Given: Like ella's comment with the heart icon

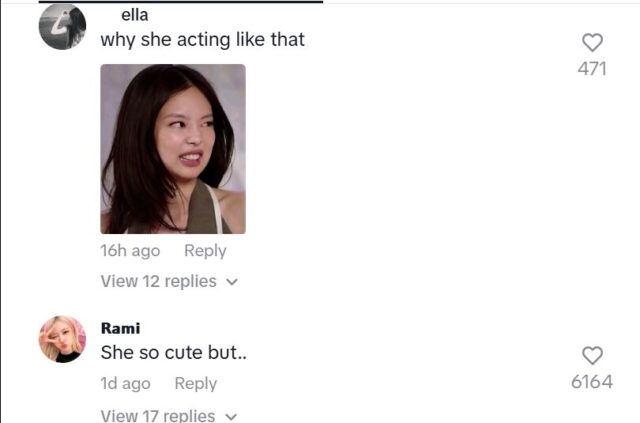Looking at the screenshot, I should [593, 42].
